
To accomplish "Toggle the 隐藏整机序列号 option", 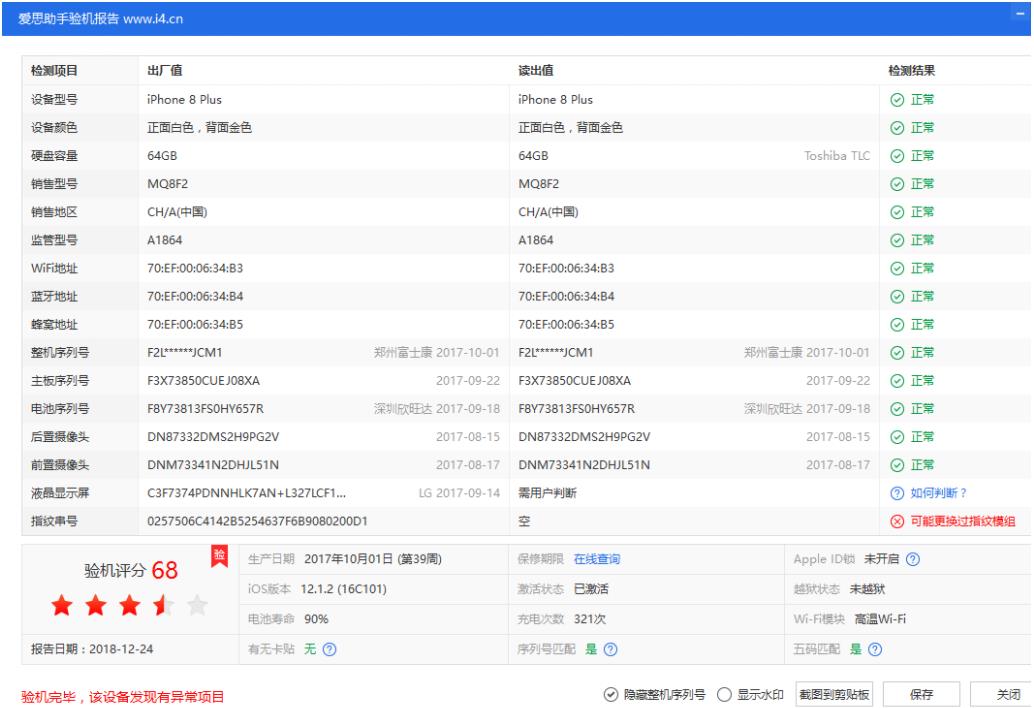I will coord(610,694).
